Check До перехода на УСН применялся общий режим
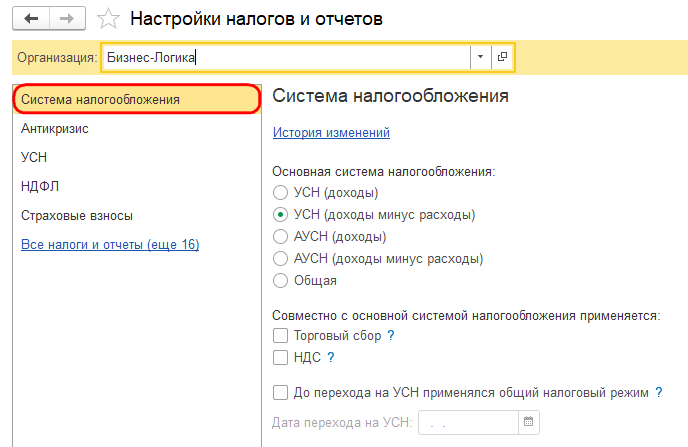The image size is (688, 447). click(x=280, y=393)
